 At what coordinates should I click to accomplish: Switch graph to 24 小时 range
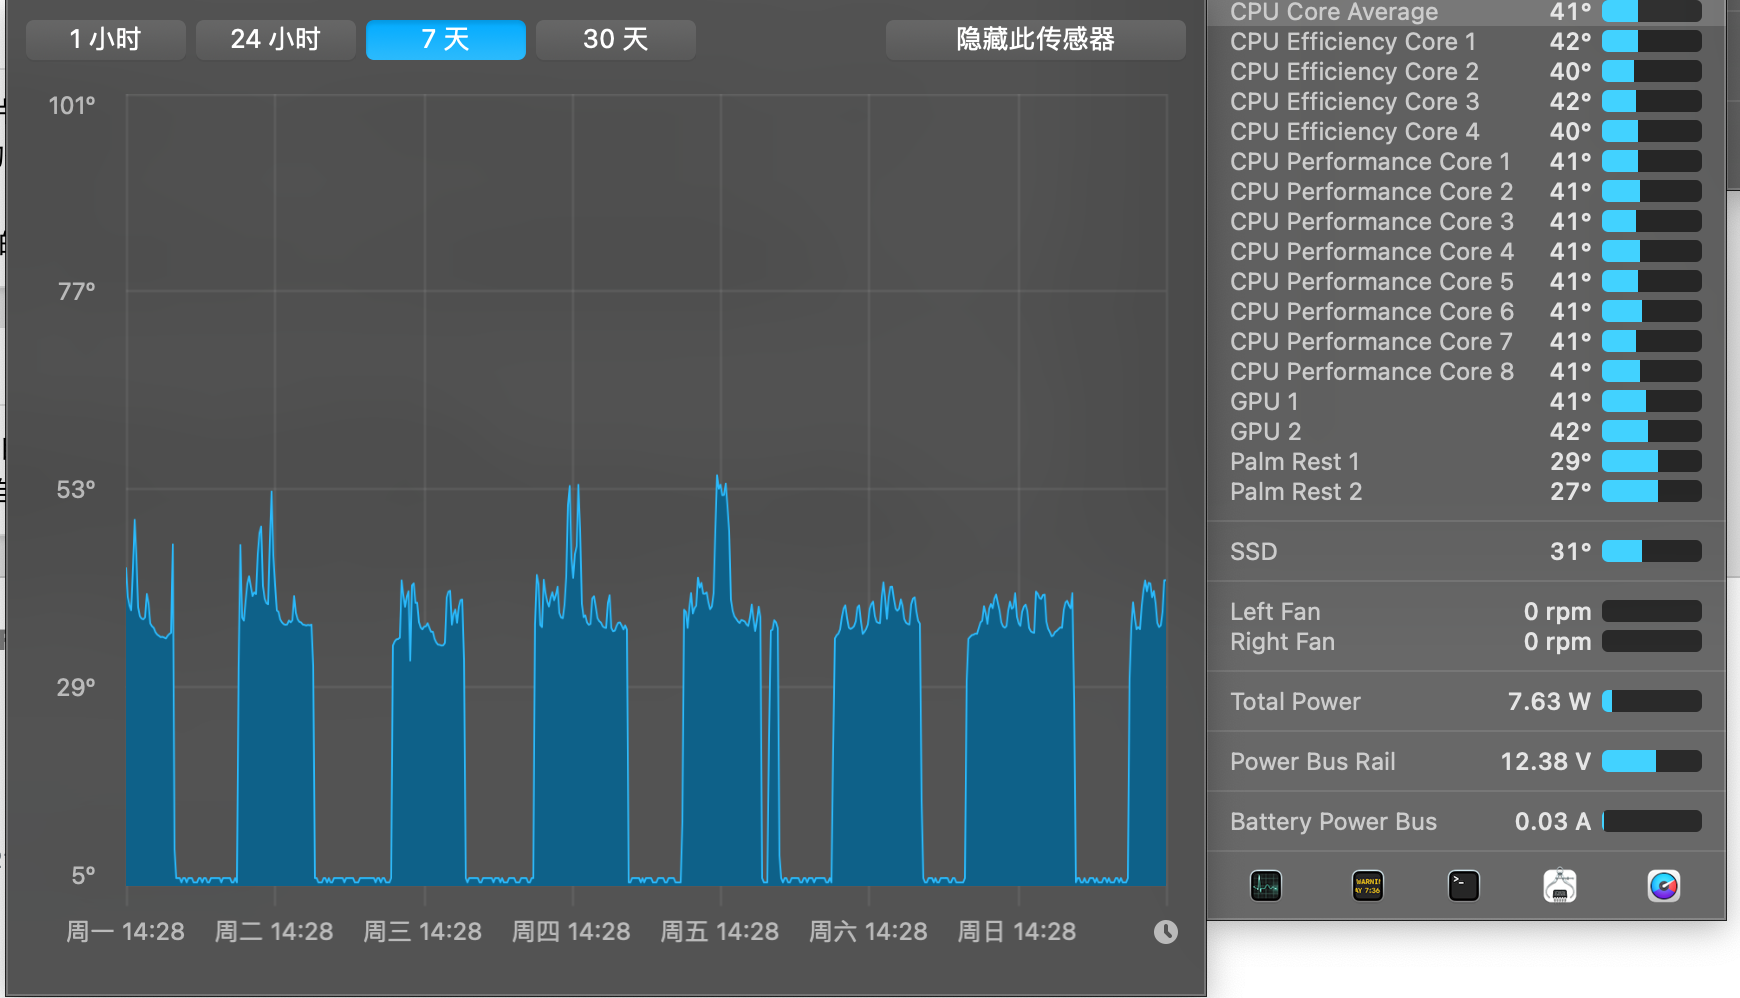click(x=275, y=40)
